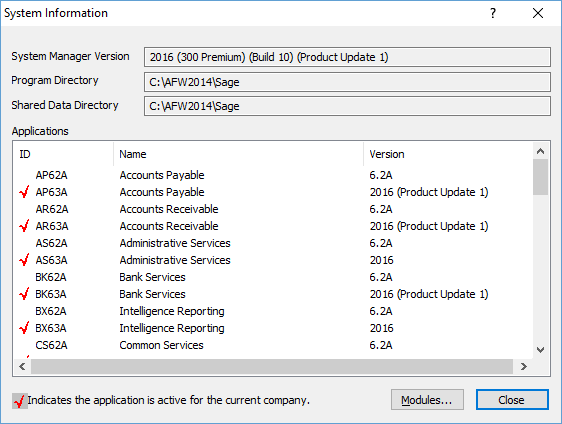
Task: Click the System Manager Version field
Action: (347, 57)
